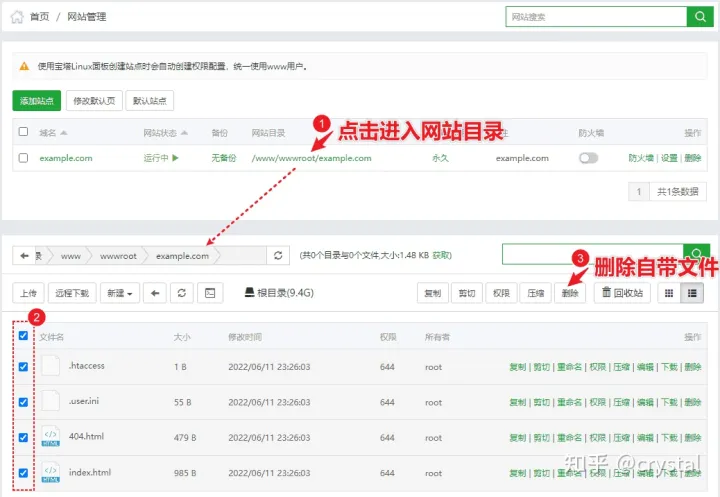Click the toolbar 删除 button
Image resolution: width=720 pixels, height=497 pixels.
point(570,293)
